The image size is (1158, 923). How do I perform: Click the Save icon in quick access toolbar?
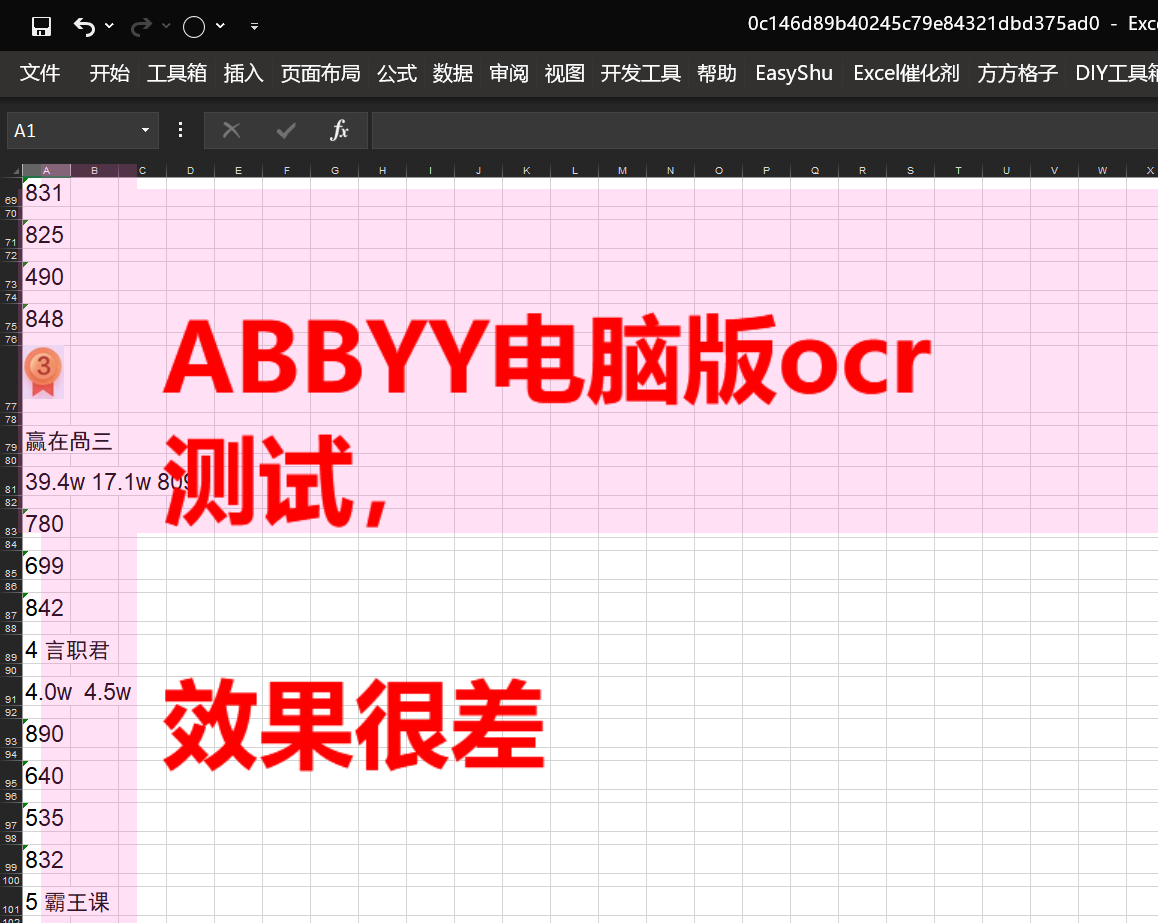point(41,27)
